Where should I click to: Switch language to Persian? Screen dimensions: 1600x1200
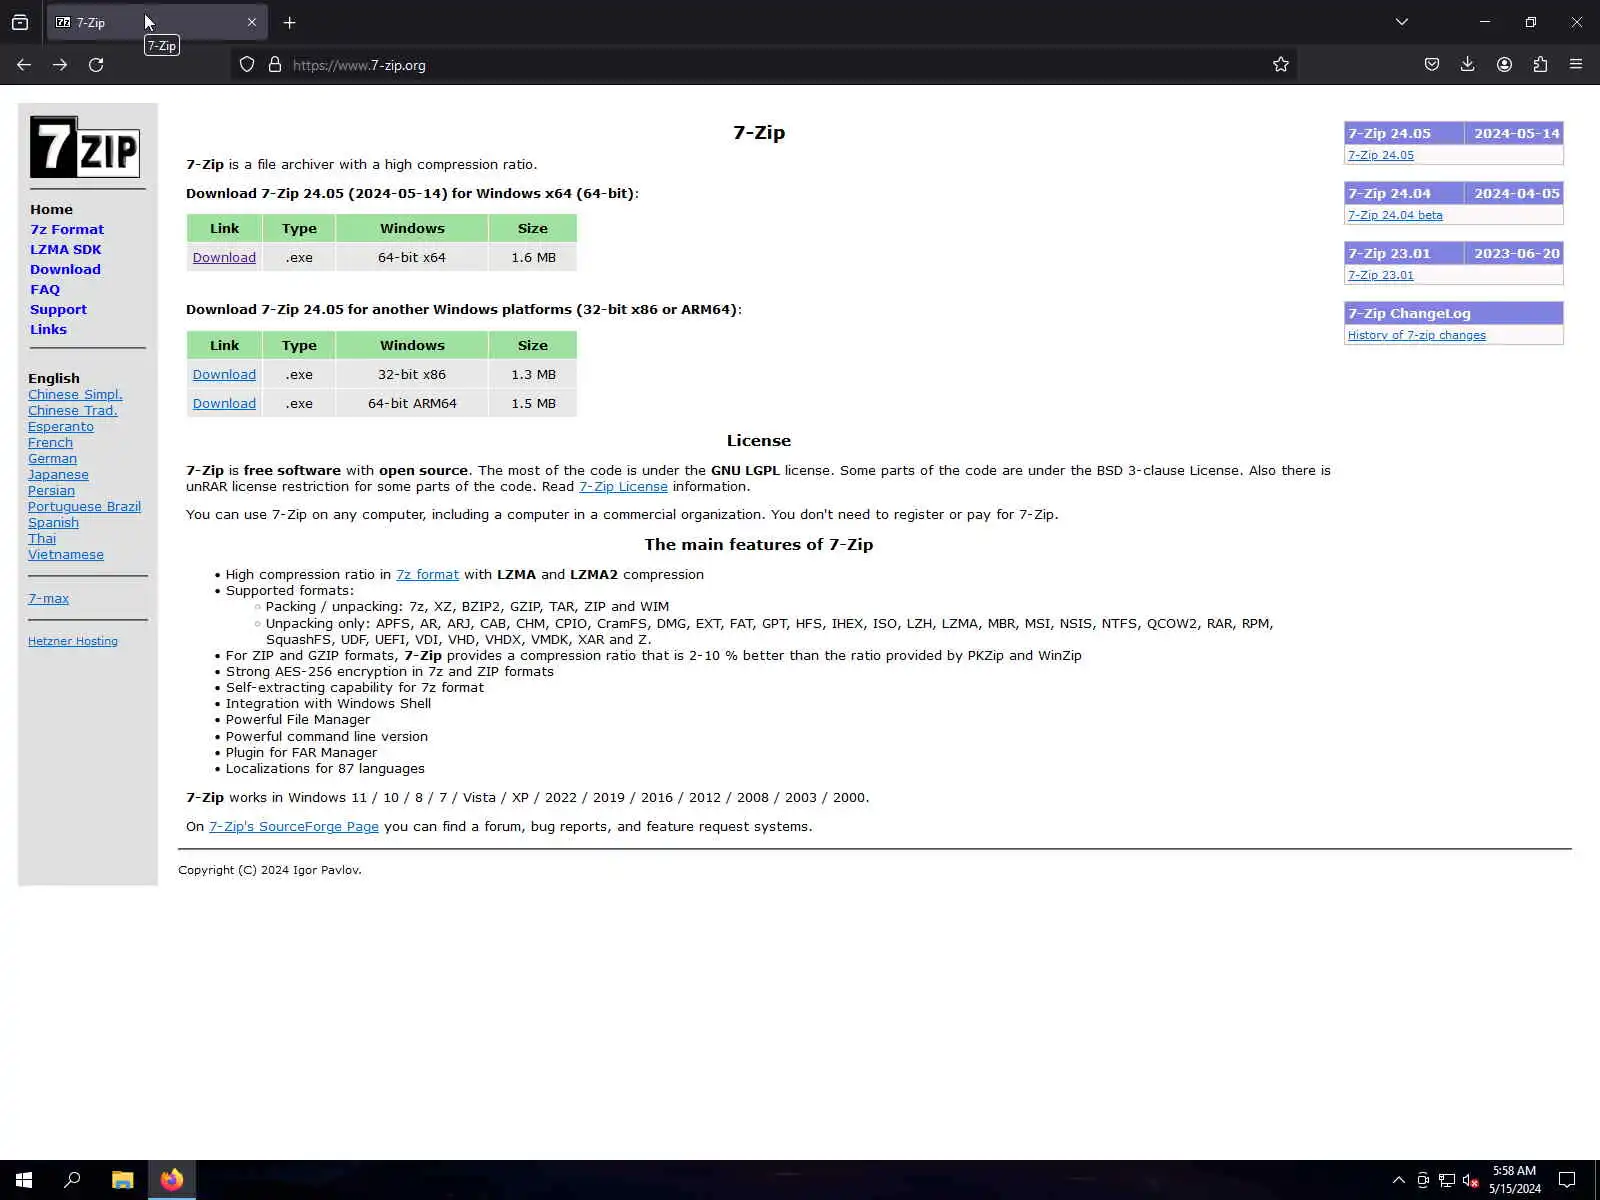[51, 490]
